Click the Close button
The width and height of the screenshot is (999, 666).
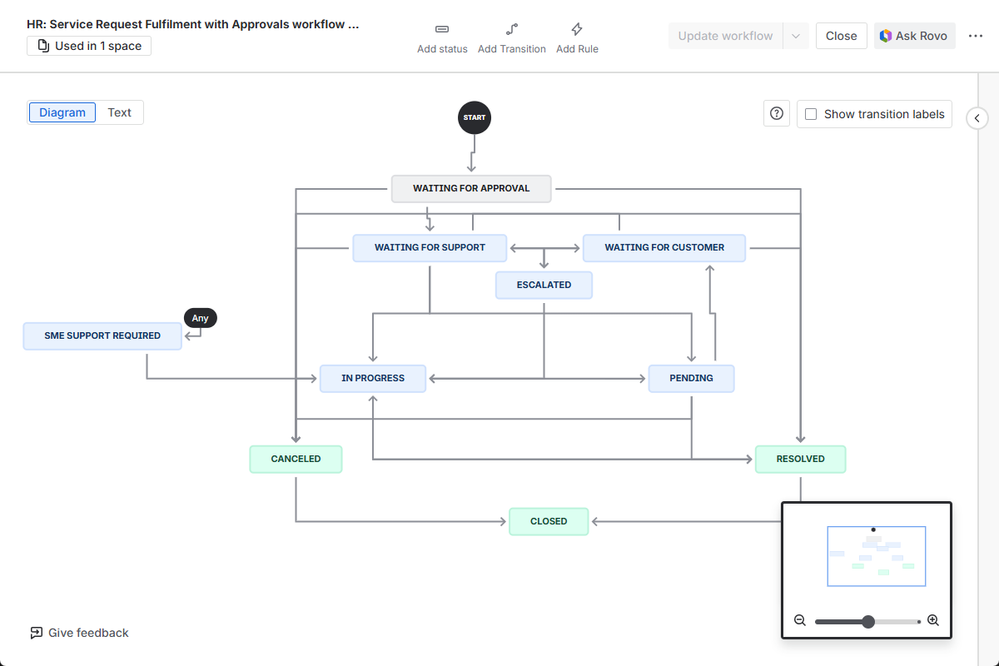point(841,36)
